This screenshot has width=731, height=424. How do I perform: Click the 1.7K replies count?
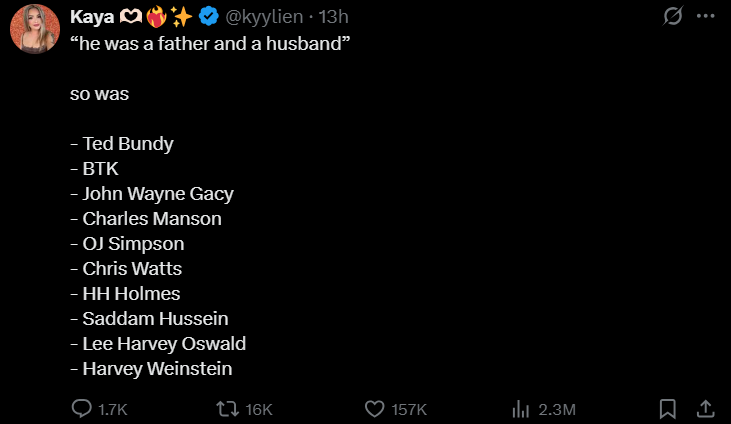pos(112,410)
